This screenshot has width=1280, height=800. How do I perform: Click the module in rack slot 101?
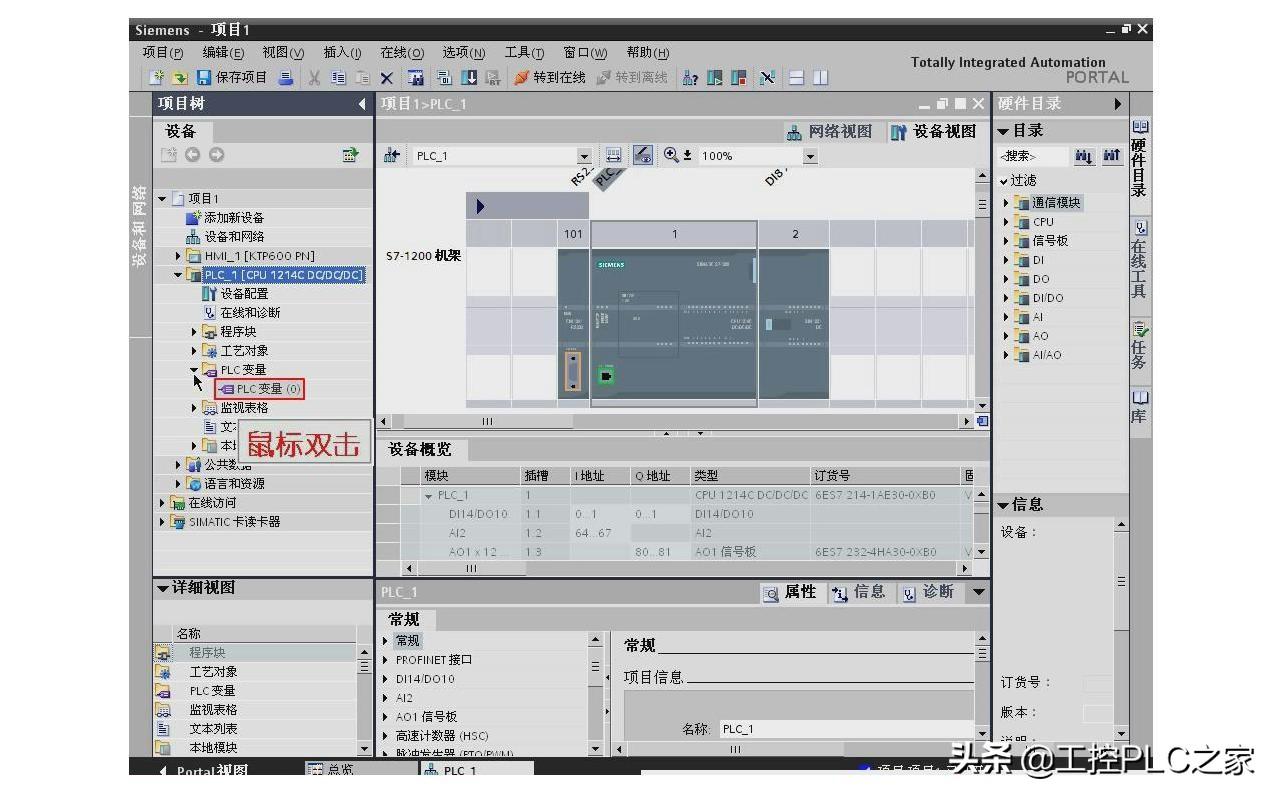573,325
